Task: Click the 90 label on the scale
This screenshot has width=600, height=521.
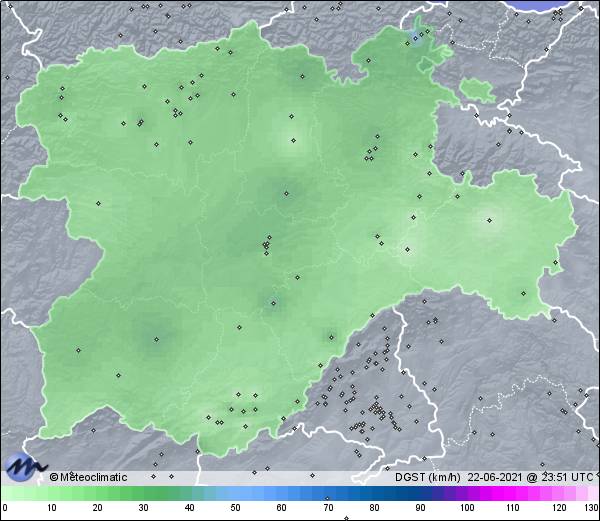Action: pos(420,508)
